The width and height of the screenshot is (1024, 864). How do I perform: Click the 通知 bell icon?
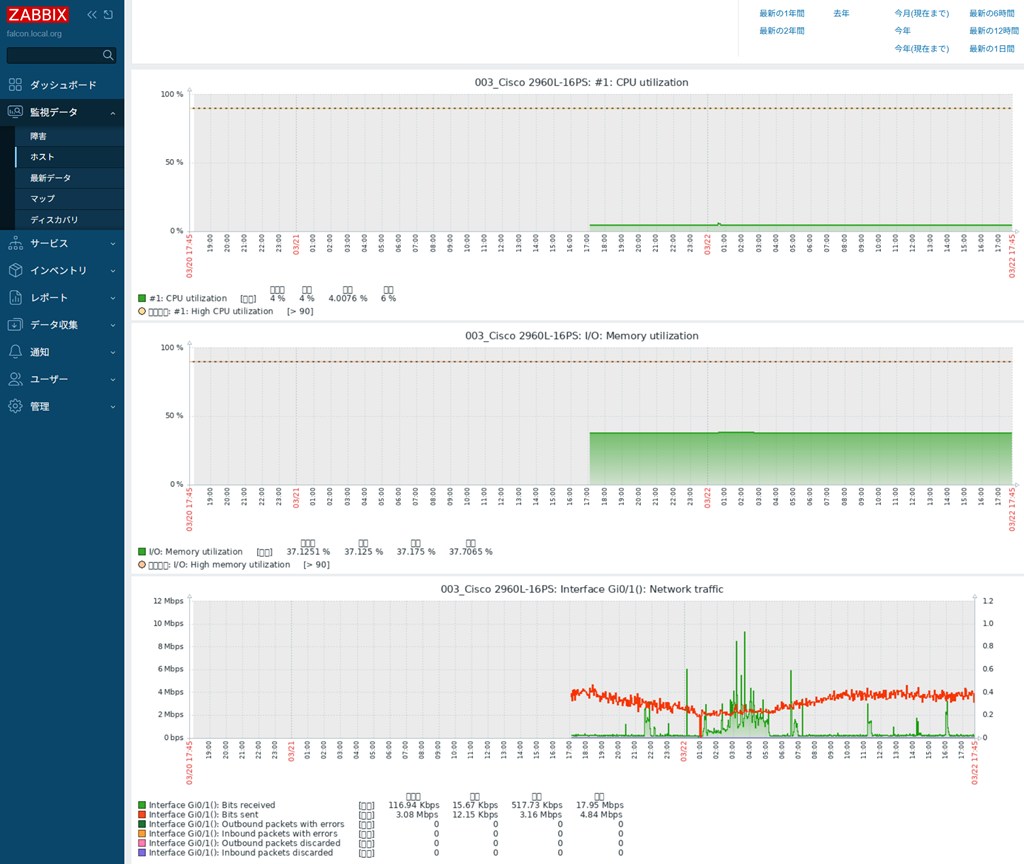pos(15,352)
